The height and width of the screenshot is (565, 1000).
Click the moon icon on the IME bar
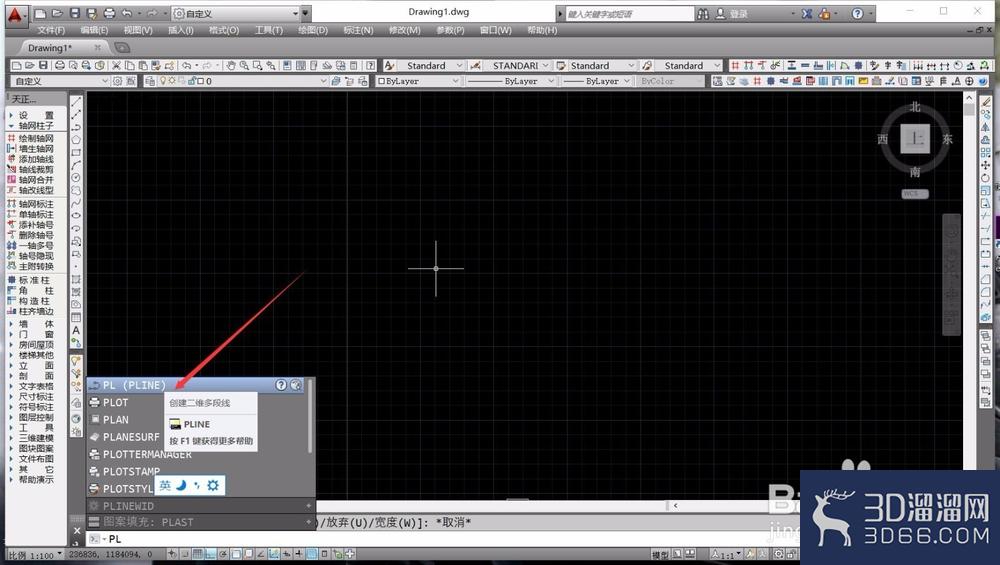(181, 485)
